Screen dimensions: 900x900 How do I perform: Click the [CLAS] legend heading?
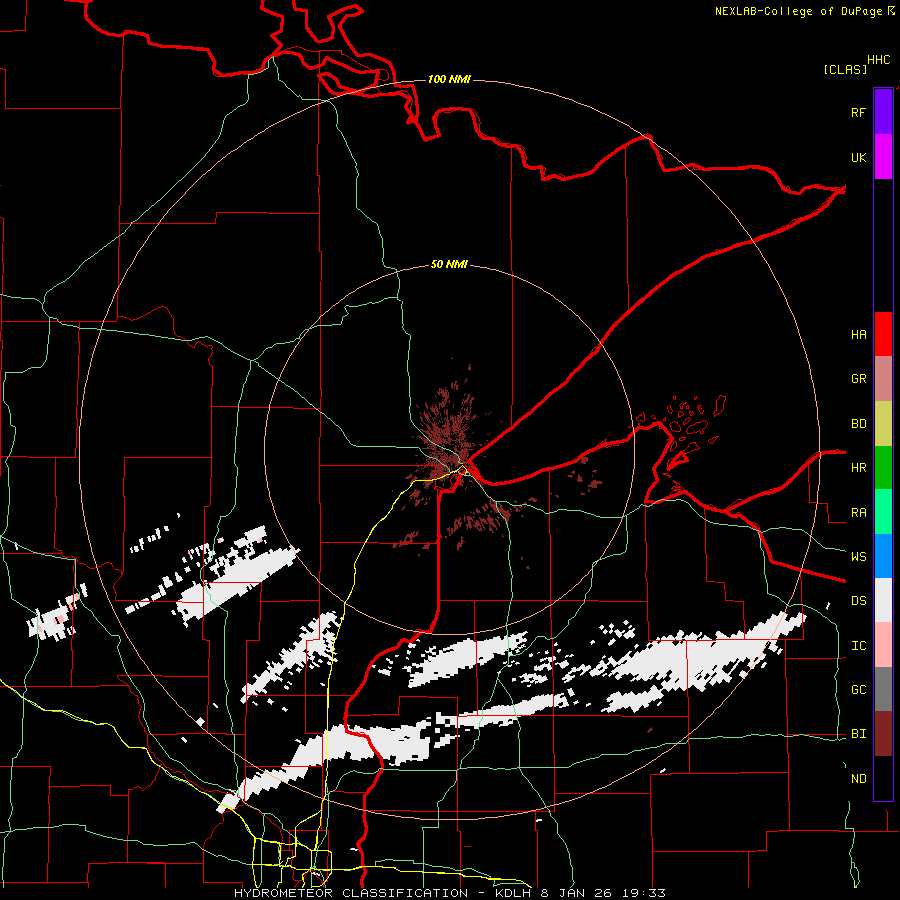[x=845, y=69]
